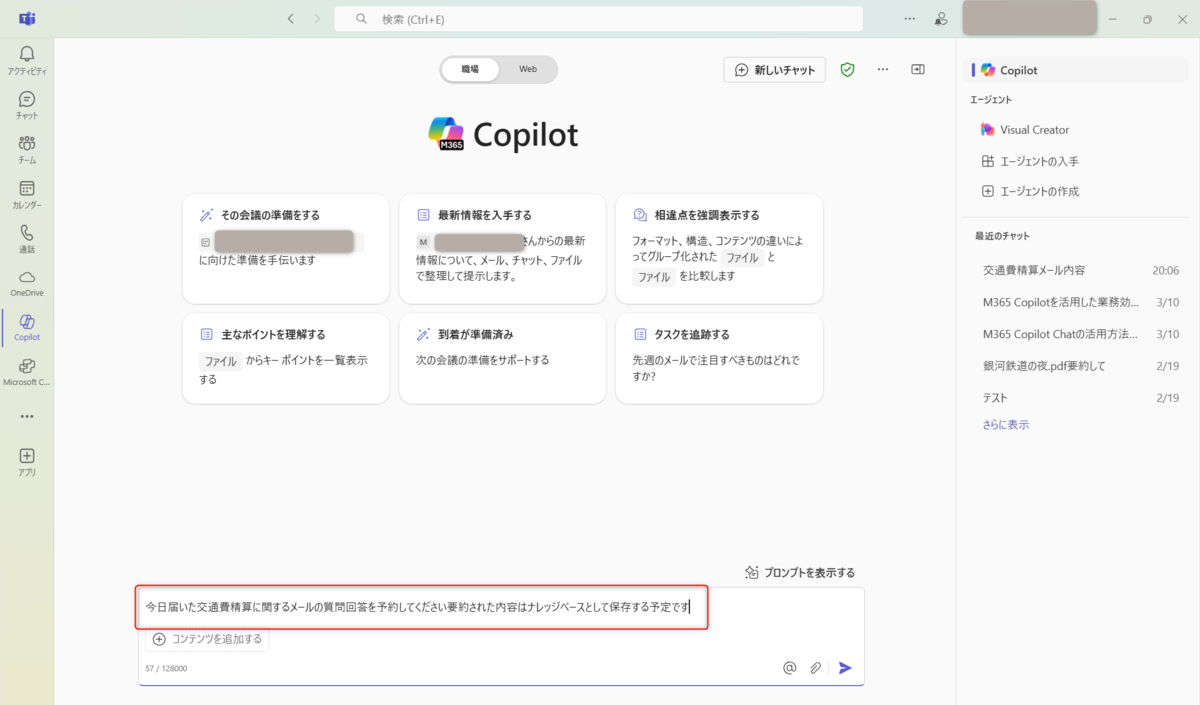
Task: Open the people icon next to the profile
Action: tap(941, 19)
